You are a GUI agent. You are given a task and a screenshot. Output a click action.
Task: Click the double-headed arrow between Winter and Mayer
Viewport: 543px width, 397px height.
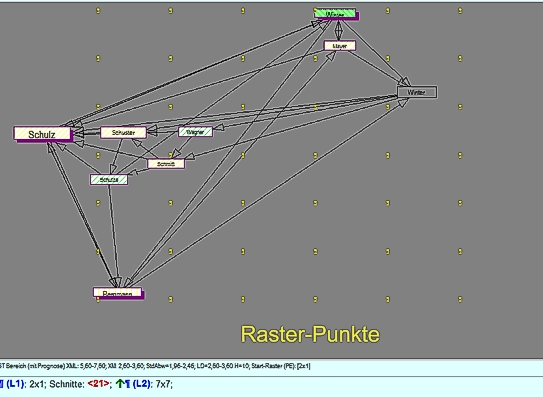pos(339,30)
